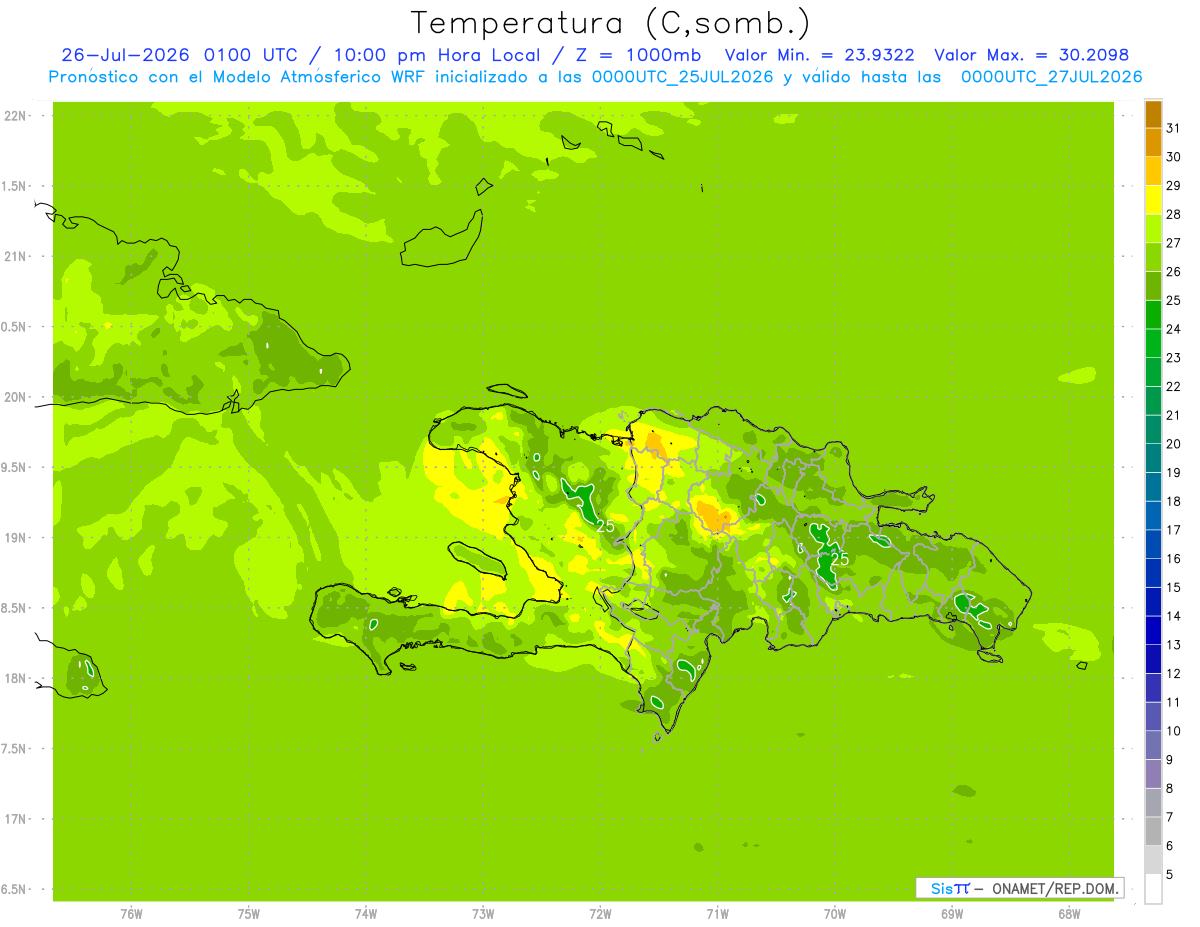Click the 19N latitude axis label

click(15, 538)
